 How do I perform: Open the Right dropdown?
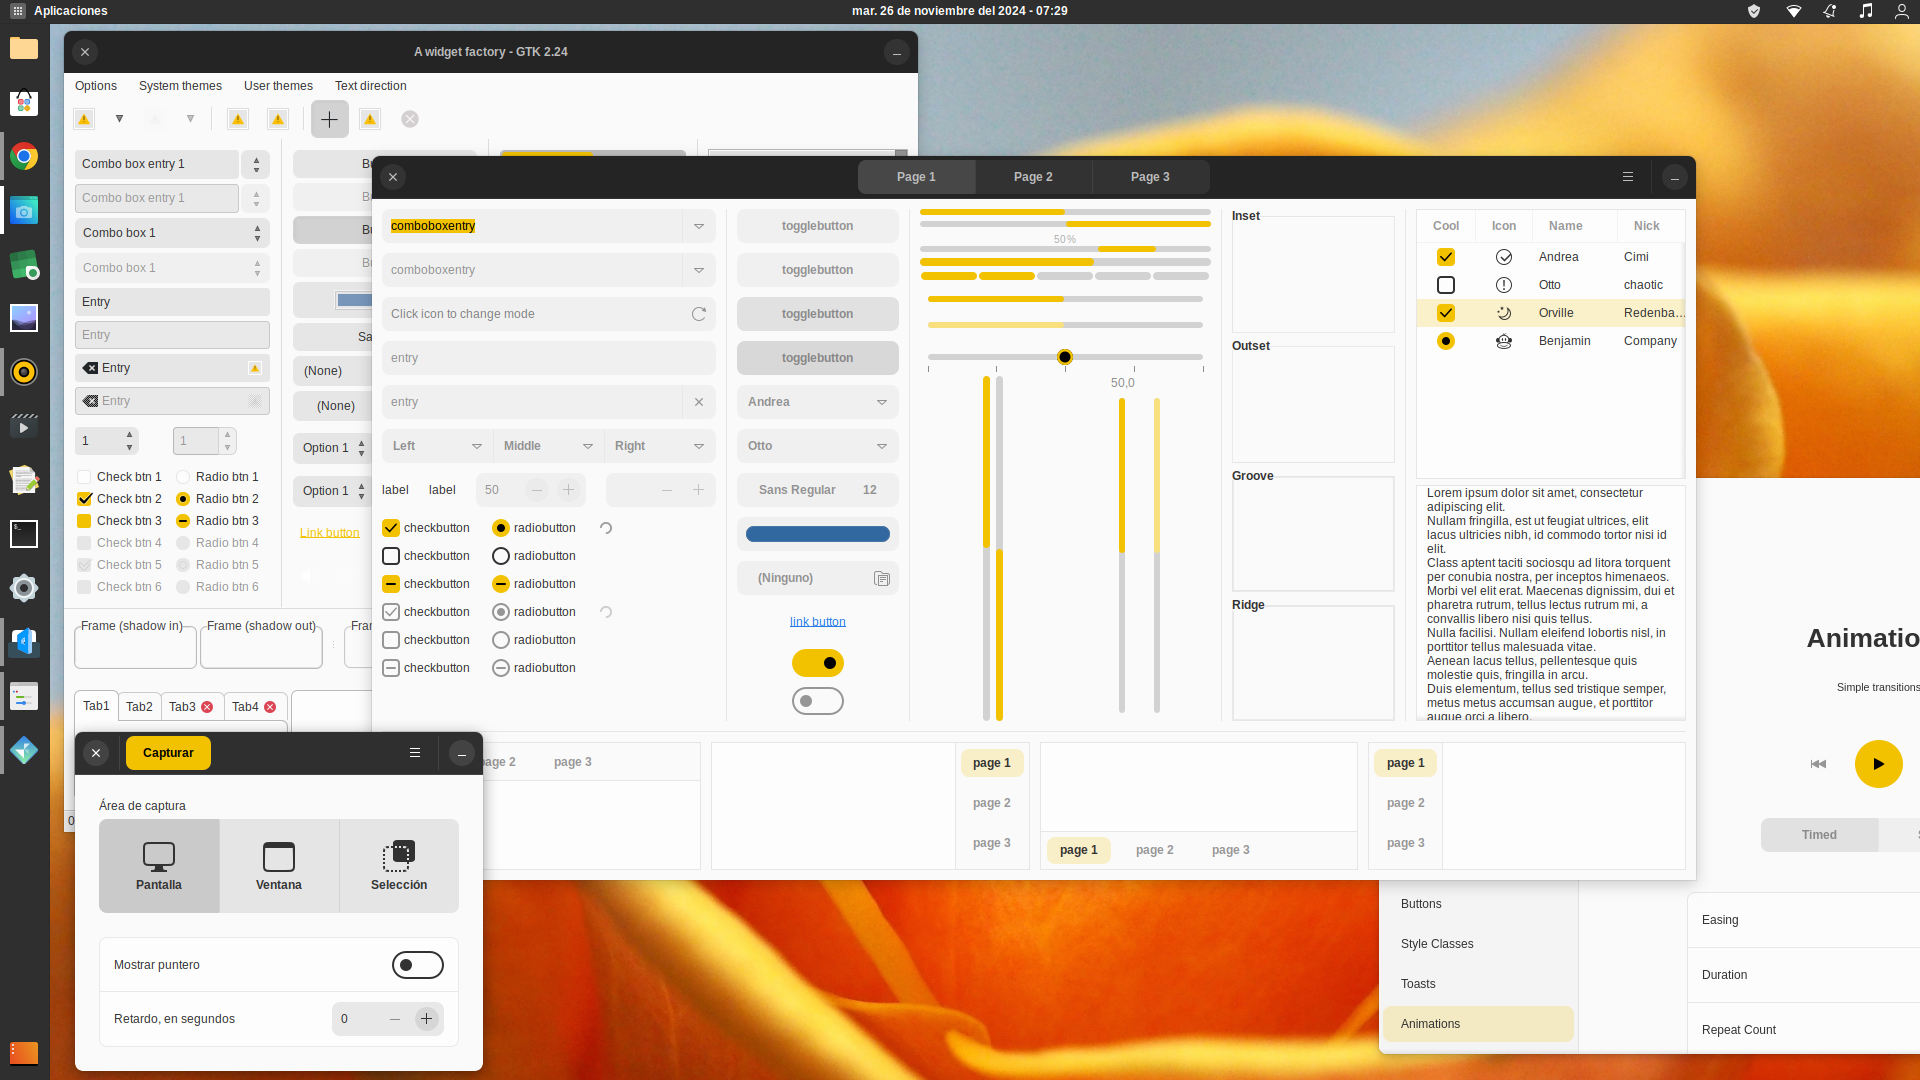(660, 446)
